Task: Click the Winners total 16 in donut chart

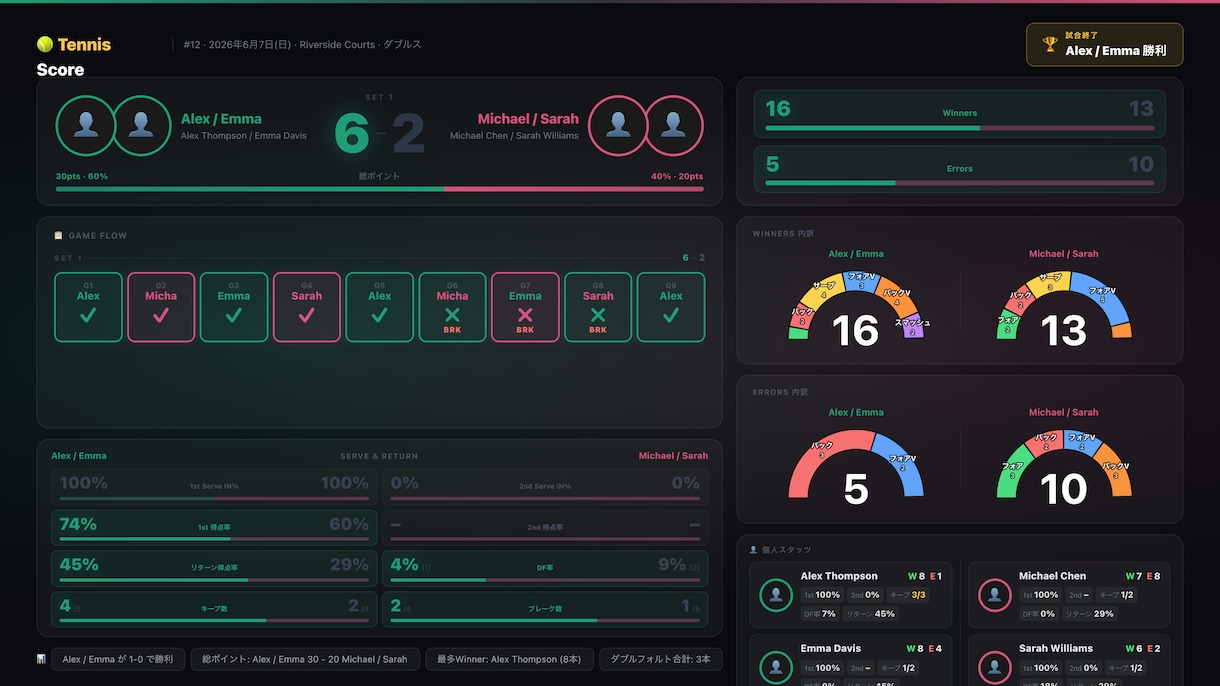Action: pos(856,331)
